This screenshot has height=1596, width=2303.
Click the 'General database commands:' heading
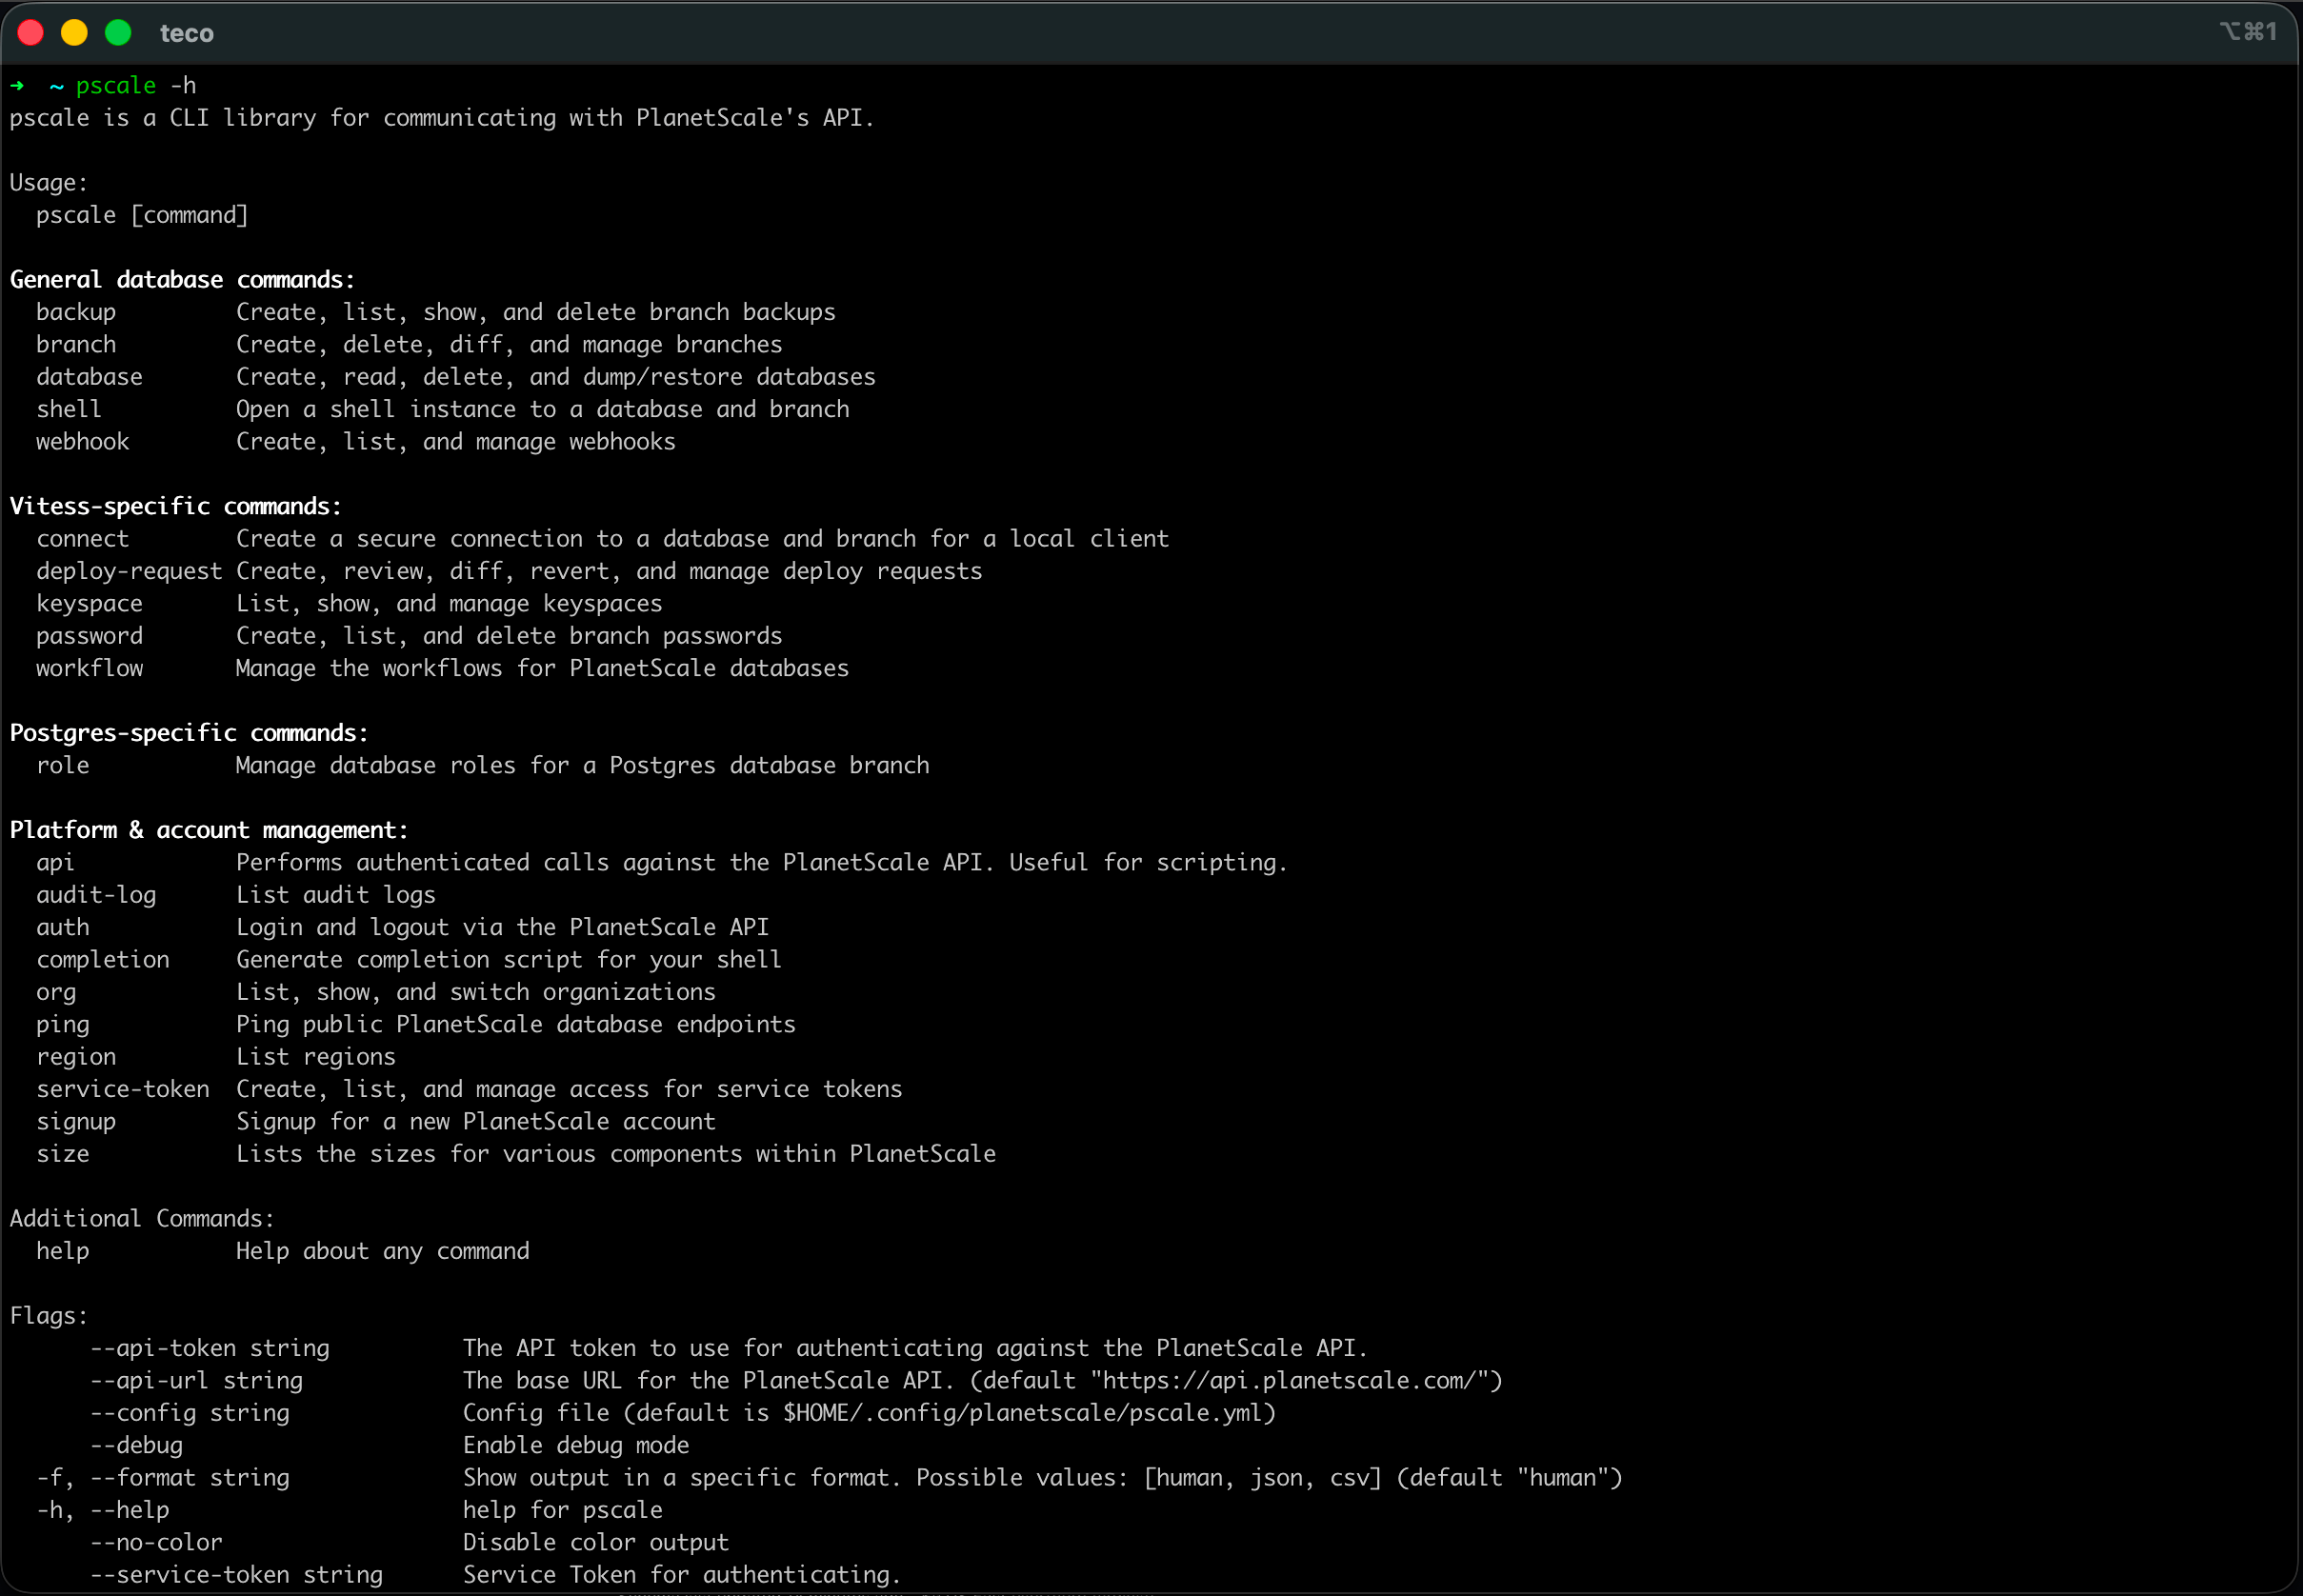(182, 280)
